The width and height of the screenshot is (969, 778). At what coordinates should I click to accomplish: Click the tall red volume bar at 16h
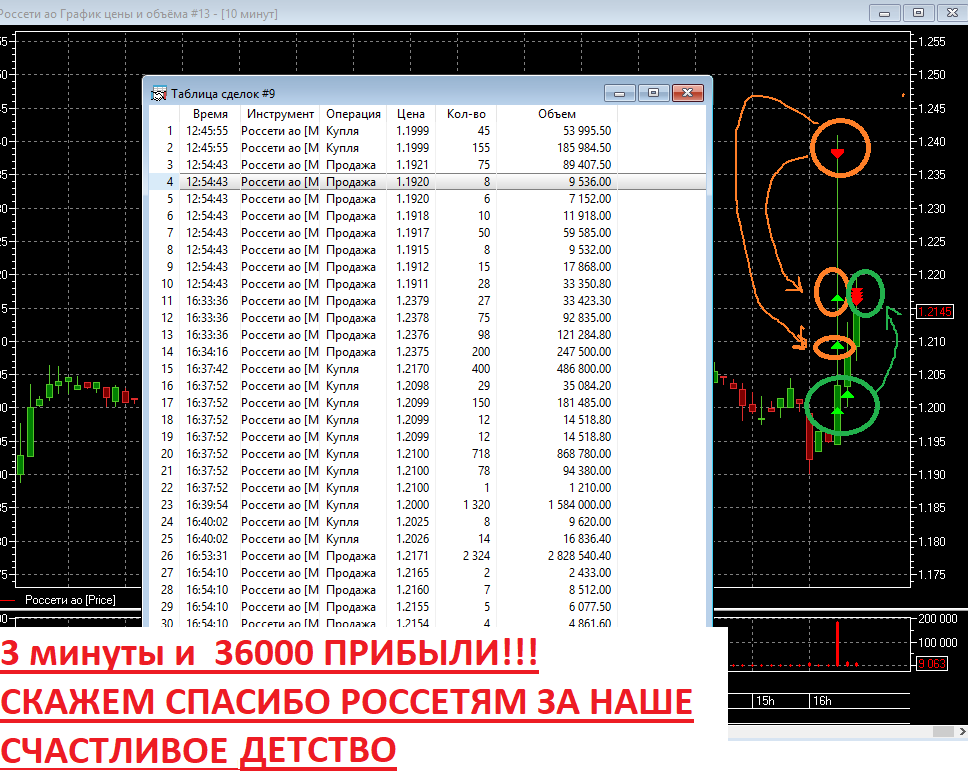point(837,643)
